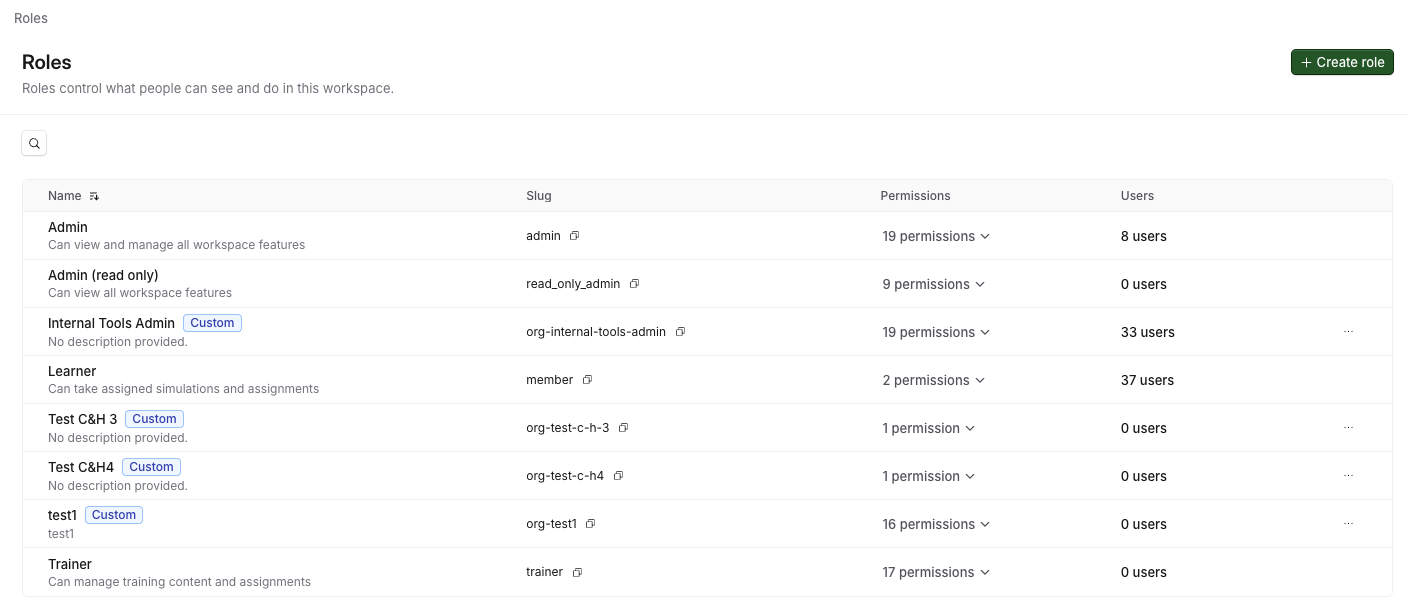Click the Create role button
The height and width of the screenshot is (613, 1408).
(1342, 62)
